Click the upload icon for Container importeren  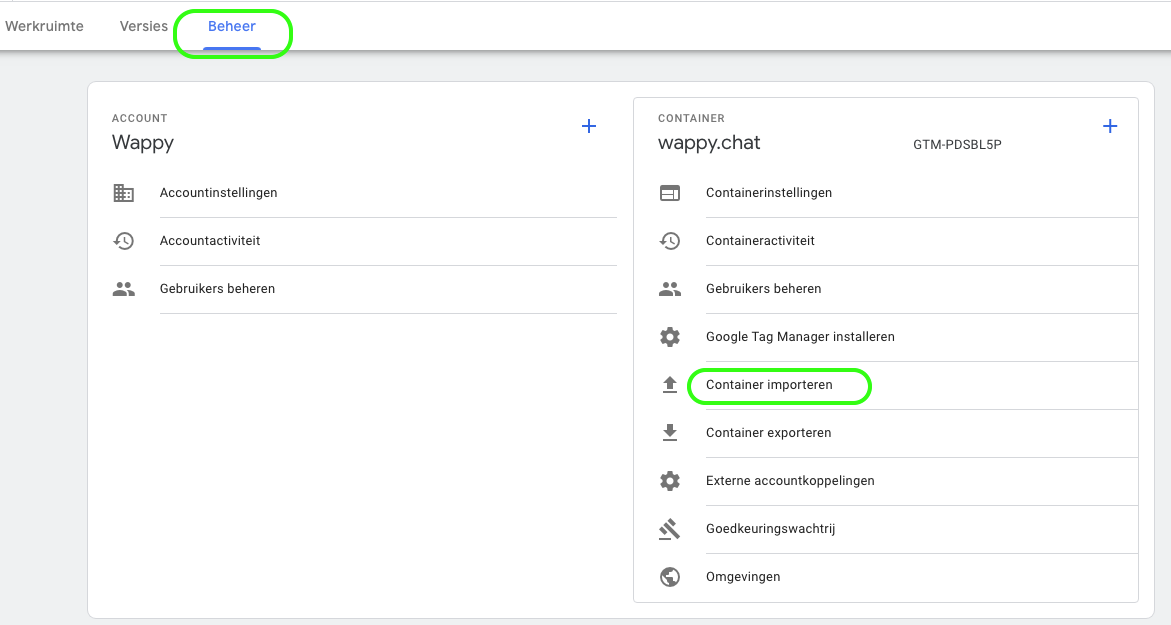pos(670,385)
